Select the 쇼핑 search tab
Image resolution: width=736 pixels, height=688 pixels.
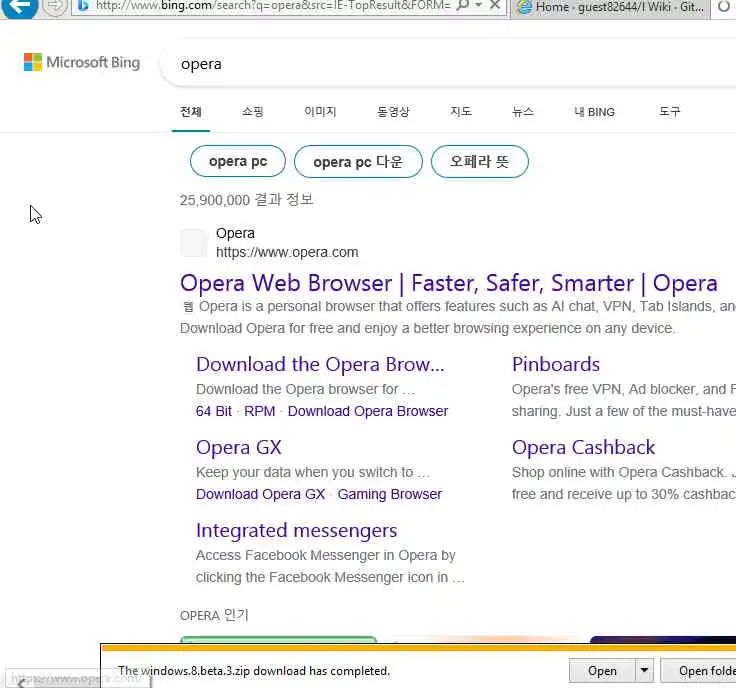pyautogui.click(x=253, y=112)
